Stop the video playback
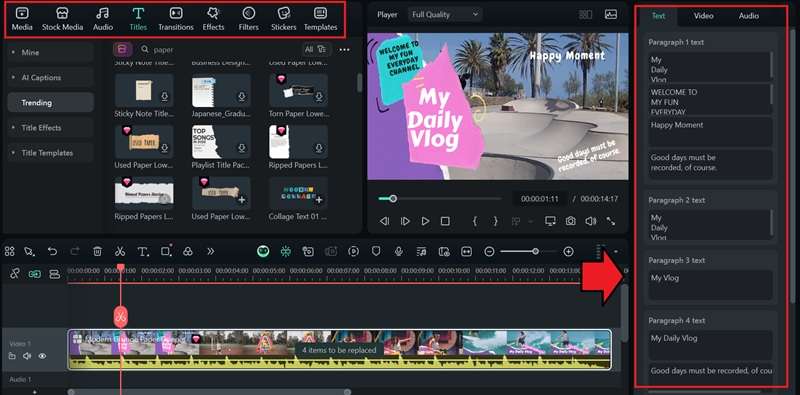The width and height of the screenshot is (800, 395). (x=445, y=221)
